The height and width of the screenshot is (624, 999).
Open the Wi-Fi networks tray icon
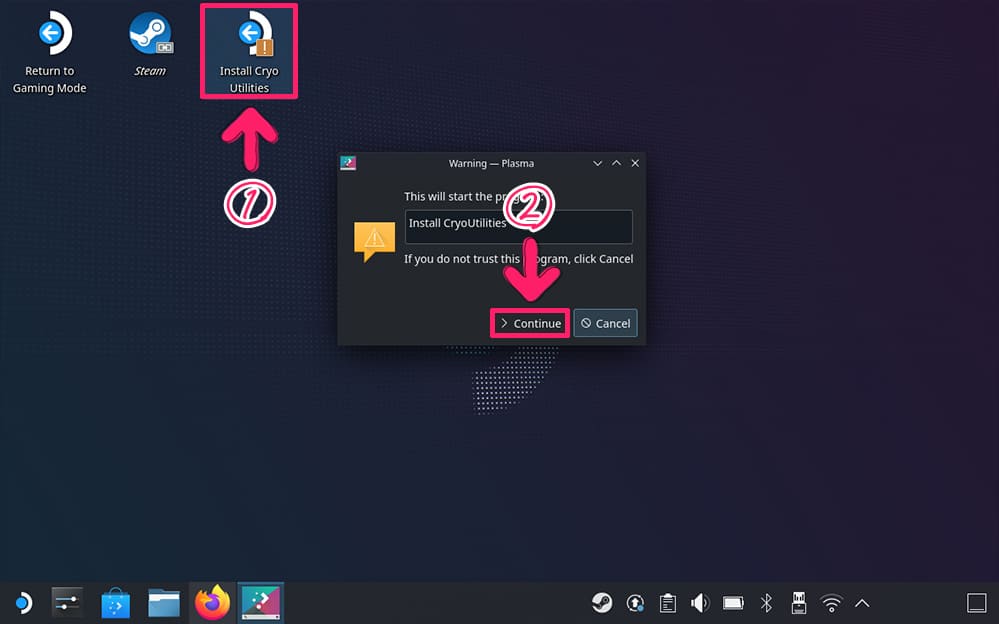831,602
